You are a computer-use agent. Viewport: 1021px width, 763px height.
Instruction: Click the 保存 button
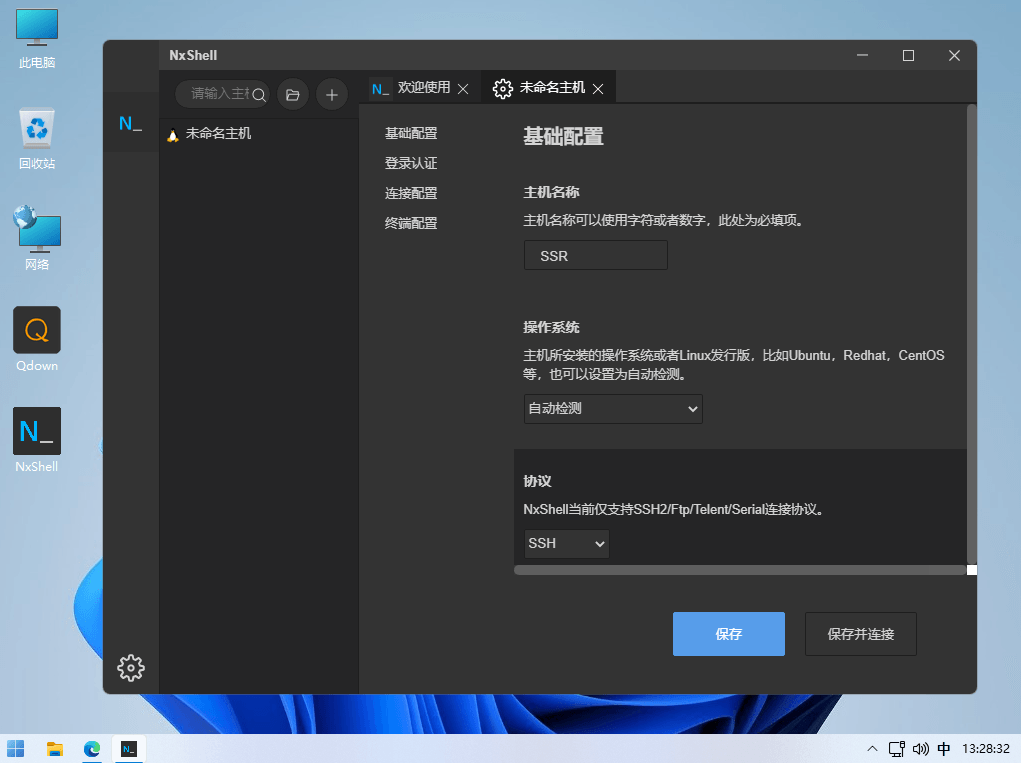point(729,633)
